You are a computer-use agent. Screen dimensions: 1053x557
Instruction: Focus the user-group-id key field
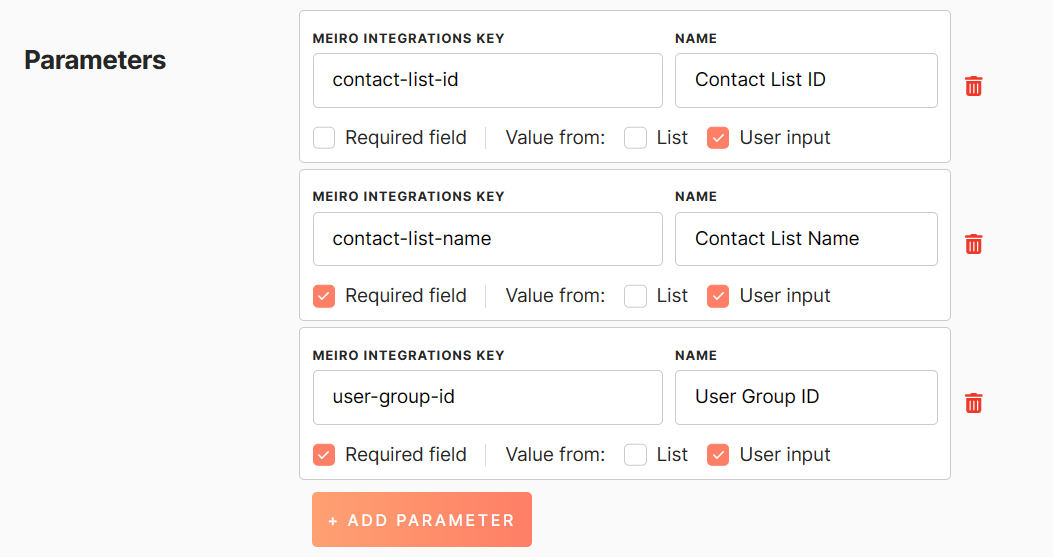point(487,397)
